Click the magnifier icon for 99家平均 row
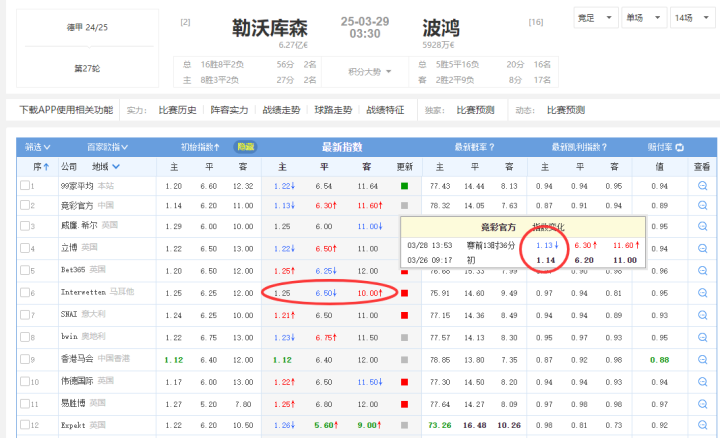This screenshot has height=438, width=720. click(702, 186)
